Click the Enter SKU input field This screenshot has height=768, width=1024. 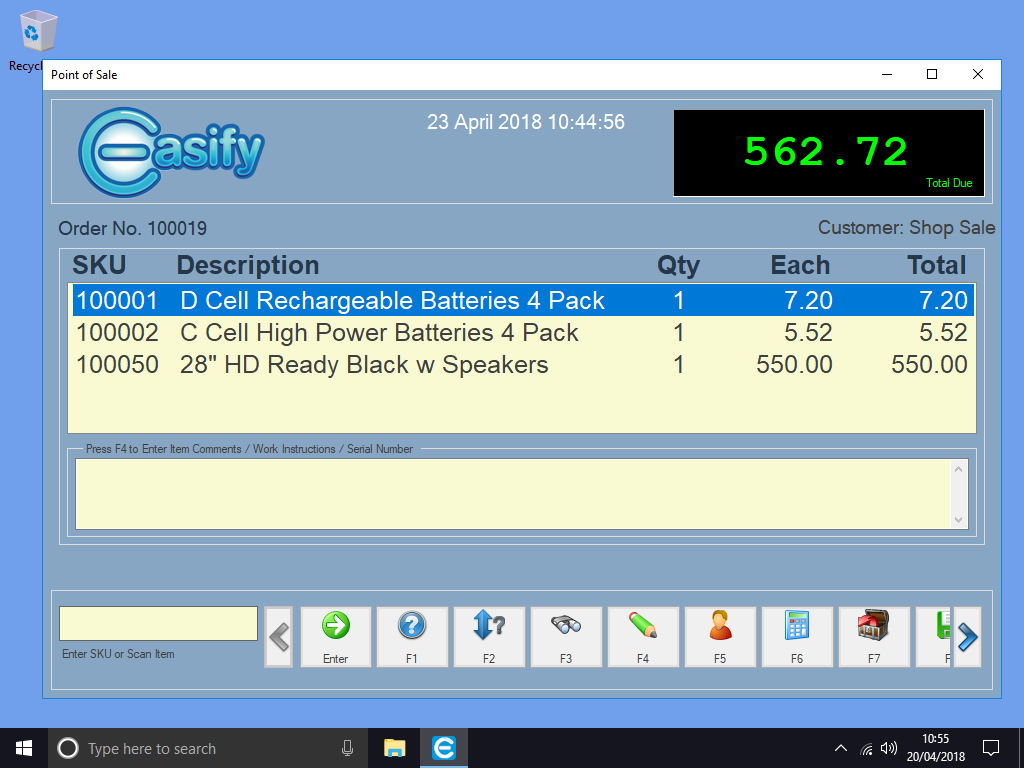click(x=157, y=621)
